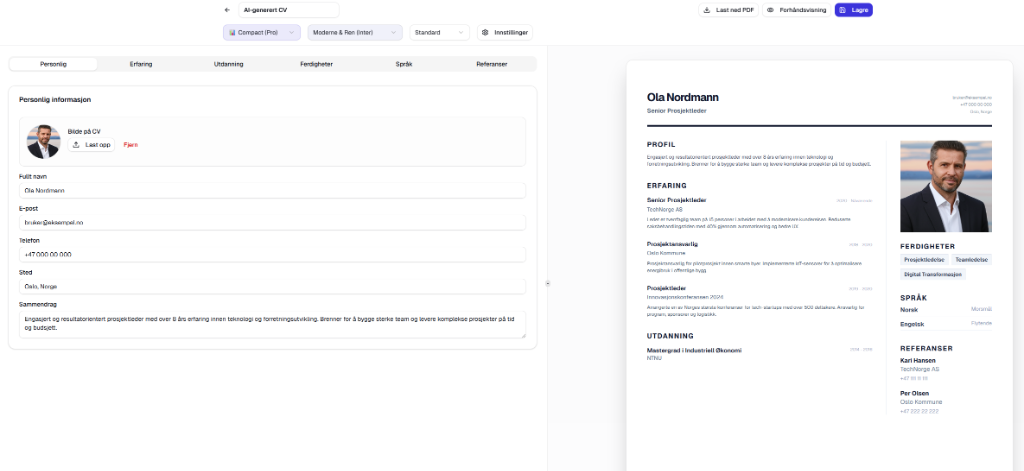Image resolution: width=1024 pixels, height=471 pixels.
Task: Click 'Mastergrad i Industriell Økonomi' in the preview
Action: tap(694, 351)
